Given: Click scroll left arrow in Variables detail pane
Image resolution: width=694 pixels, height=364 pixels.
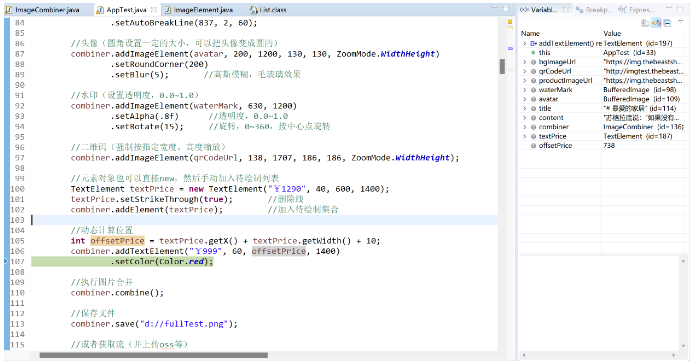Looking at the screenshot, I should [524, 355].
